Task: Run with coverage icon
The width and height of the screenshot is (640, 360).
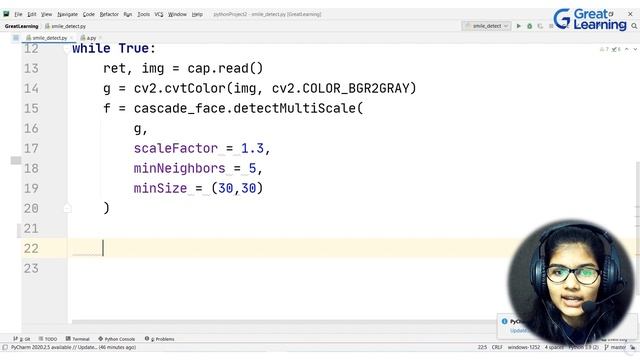Action: coord(540,26)
